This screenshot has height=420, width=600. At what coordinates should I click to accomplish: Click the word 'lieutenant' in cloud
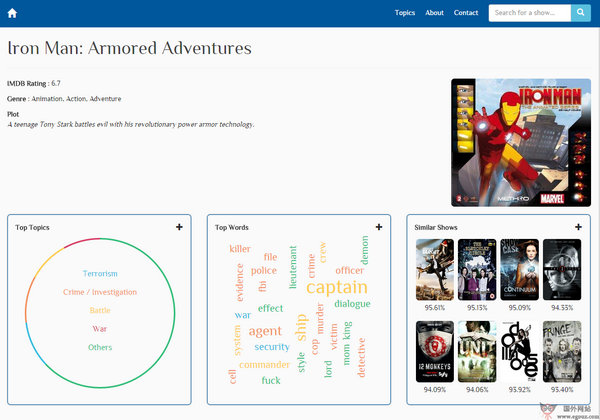point(293,267)
